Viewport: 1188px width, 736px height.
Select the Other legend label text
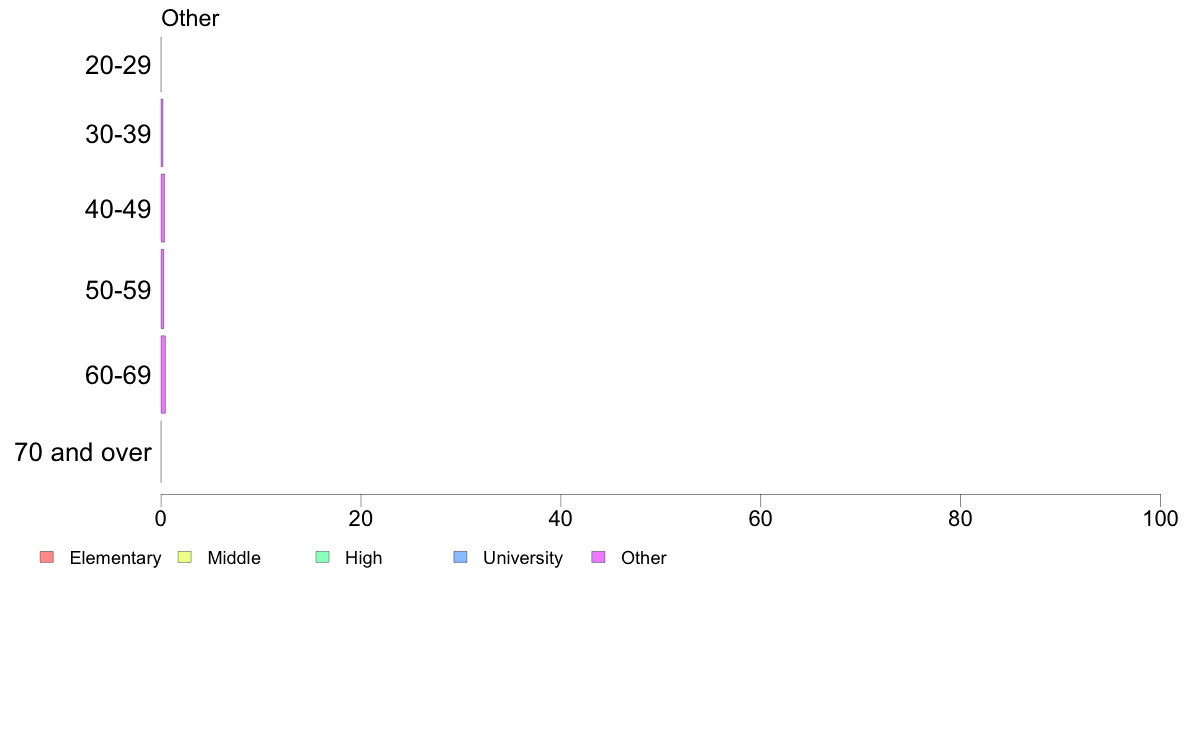point(644,558)
